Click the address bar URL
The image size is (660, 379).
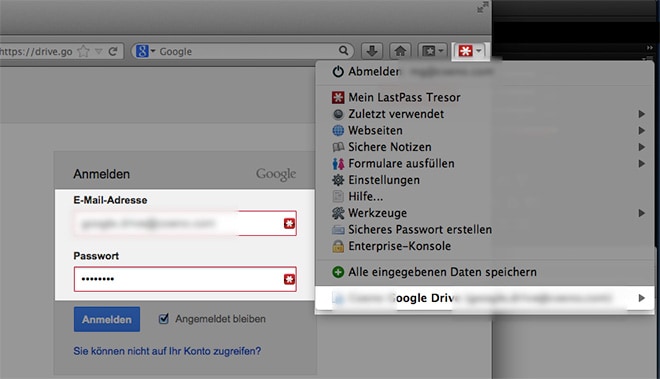(36, 51)
